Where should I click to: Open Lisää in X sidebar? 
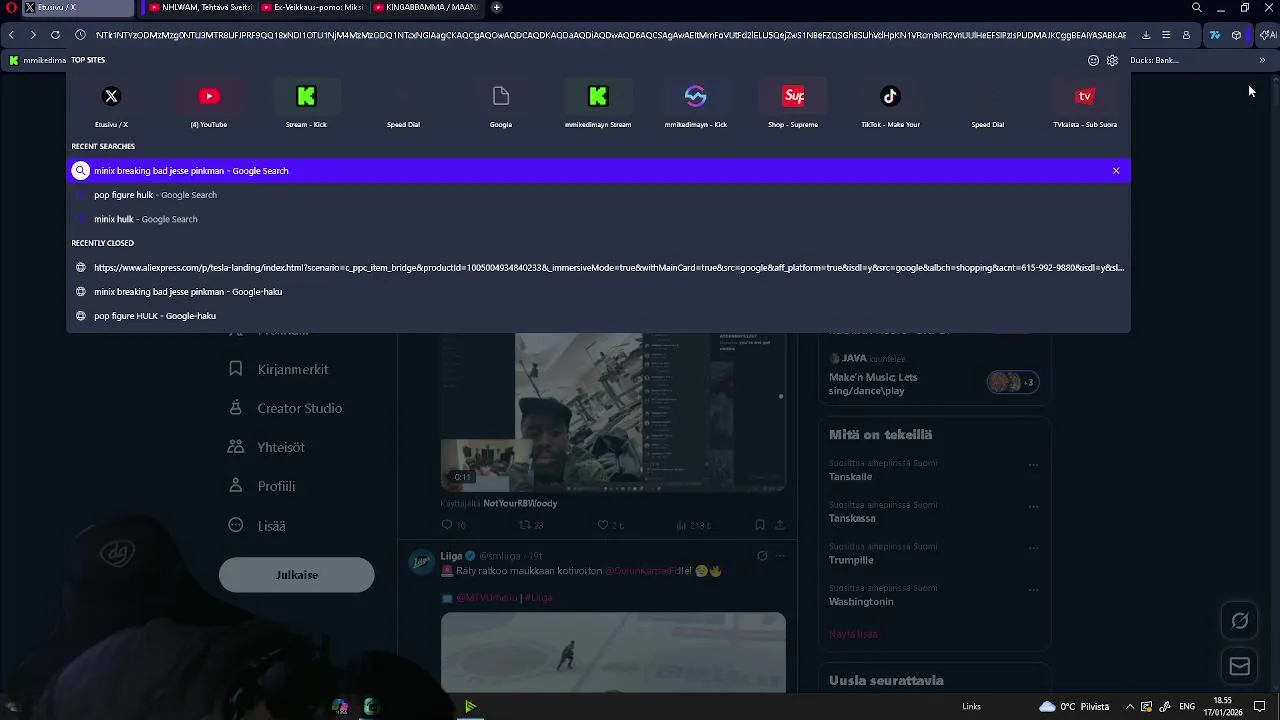click(x=257, y=525)
